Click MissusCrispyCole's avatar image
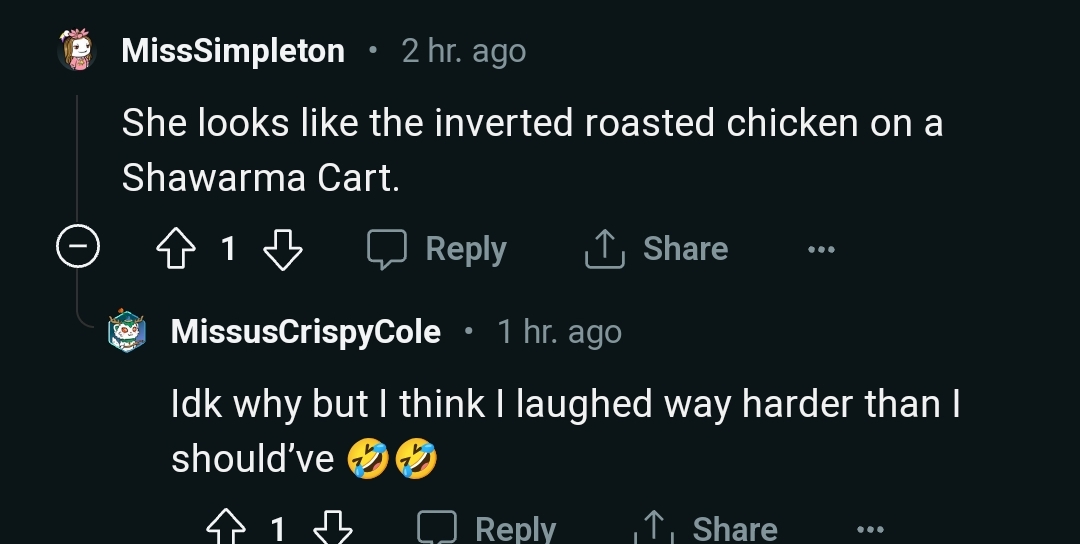 128,331
